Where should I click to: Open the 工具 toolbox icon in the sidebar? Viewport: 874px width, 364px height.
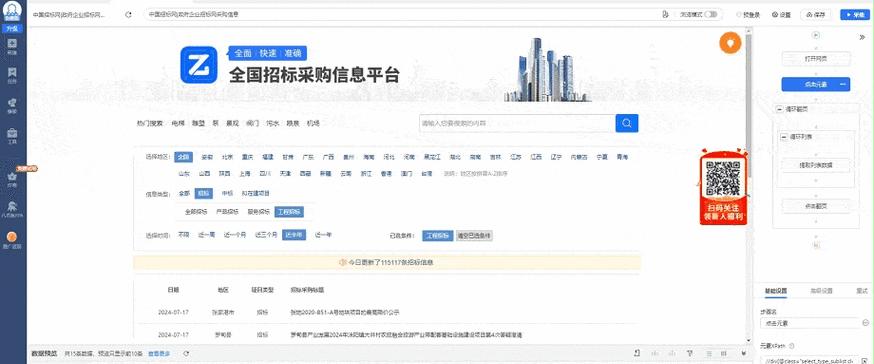tap(12, 133)
